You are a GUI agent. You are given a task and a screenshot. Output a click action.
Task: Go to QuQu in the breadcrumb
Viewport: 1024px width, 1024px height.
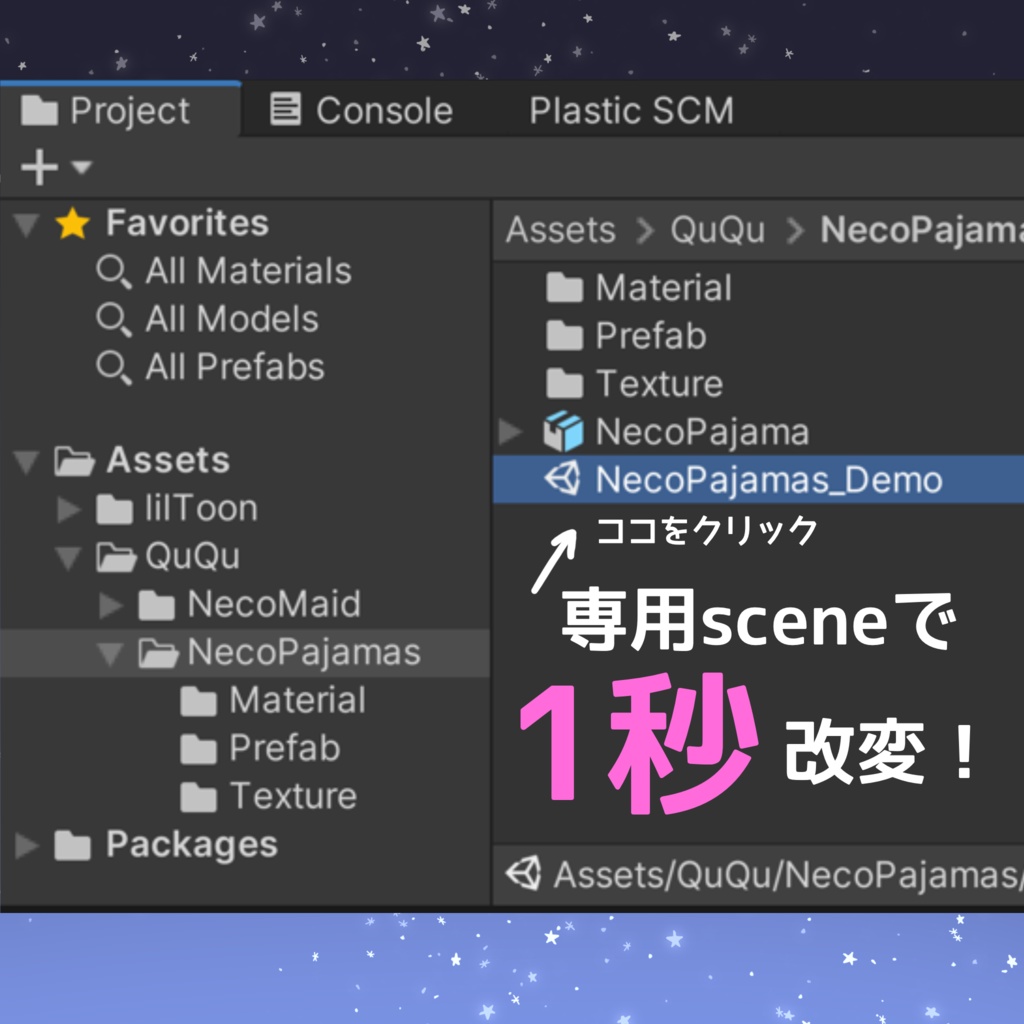click(718, 230)
